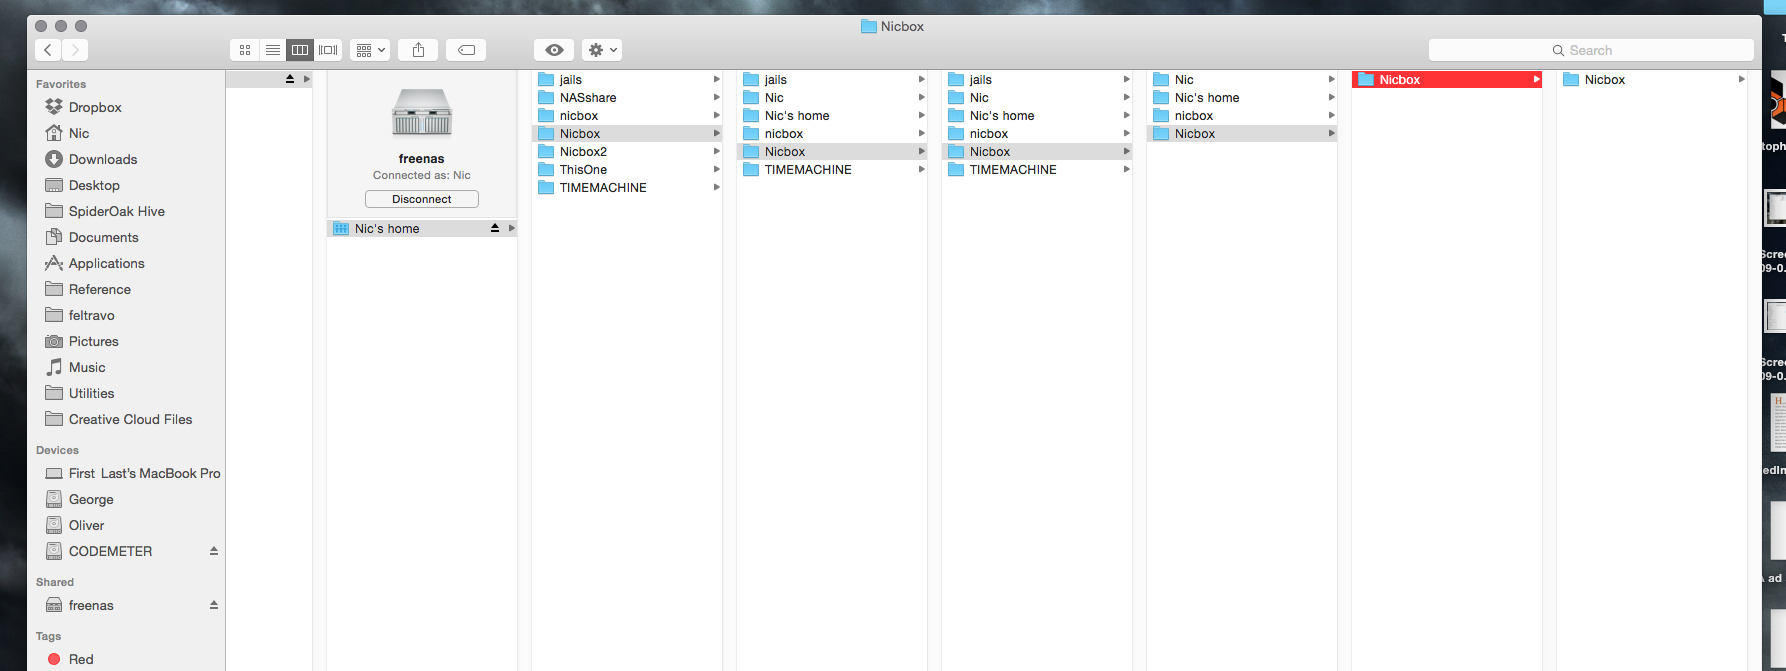Open Applications in the sidebar
The height and width of the screenshot is (671, 1786).
click(x=106, y=263)
